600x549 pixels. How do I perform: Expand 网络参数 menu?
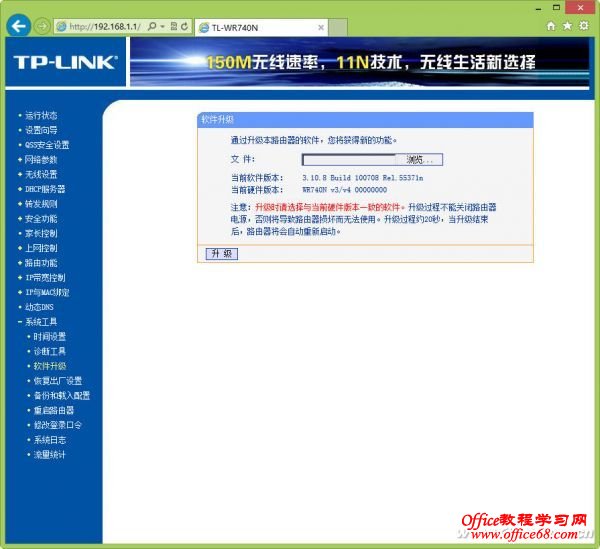(x=41, y=160)
